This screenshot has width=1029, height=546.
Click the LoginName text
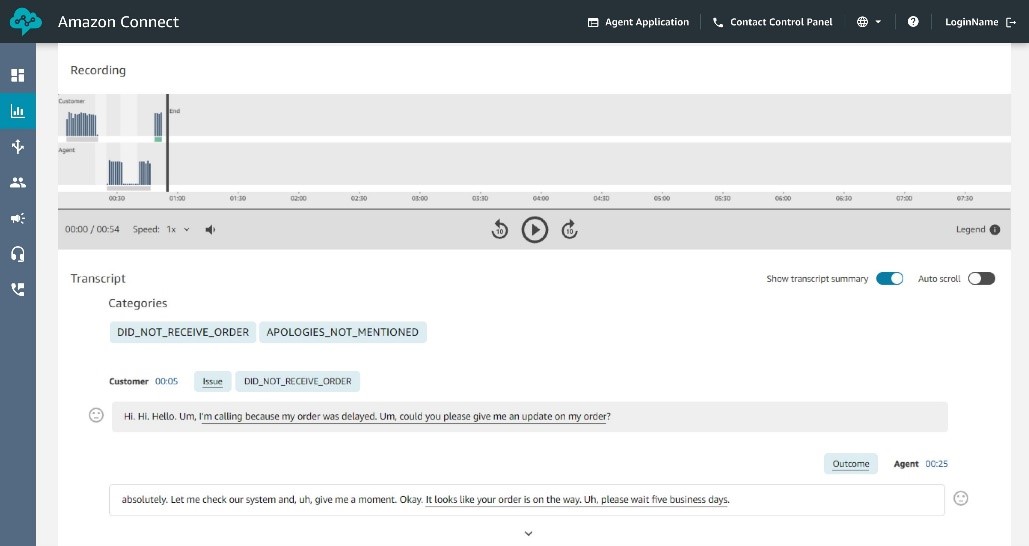point(971,22)
